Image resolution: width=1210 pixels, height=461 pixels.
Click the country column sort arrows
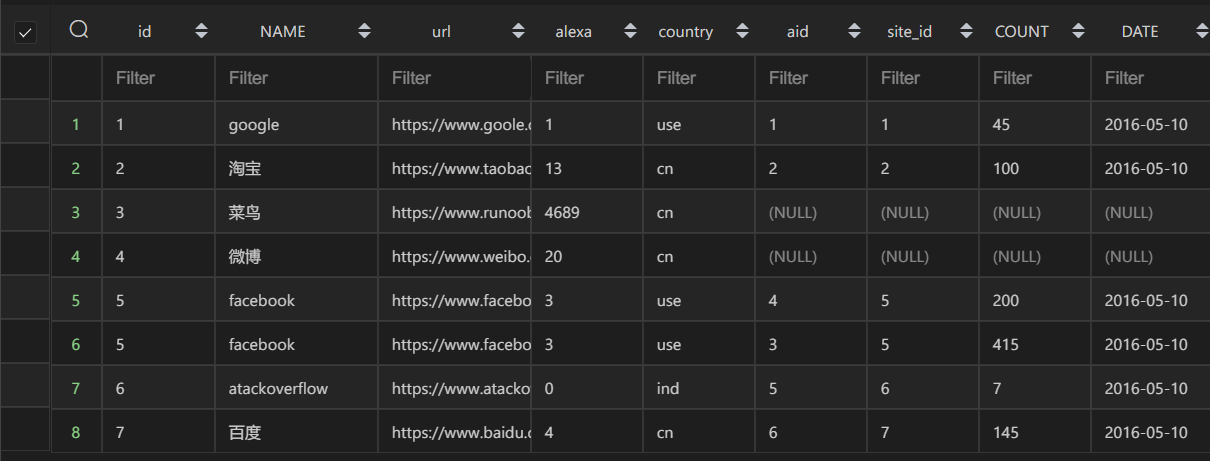[741, 31]
